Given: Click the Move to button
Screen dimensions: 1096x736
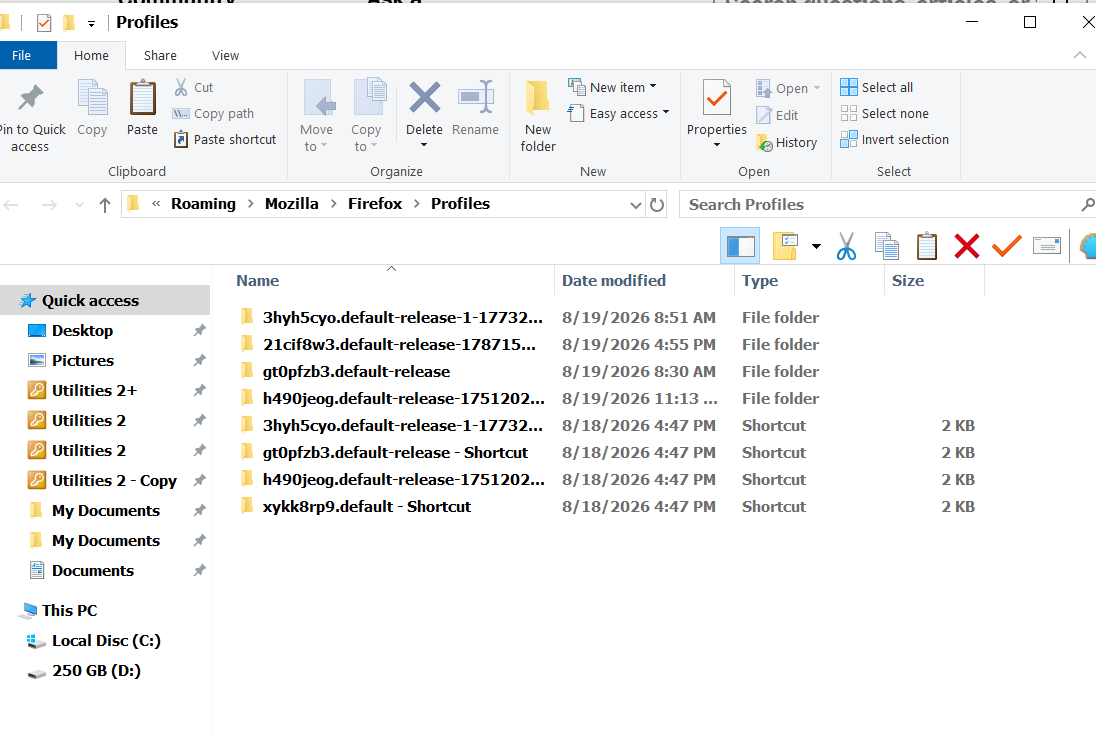Looking at the screenshot, I should tap(317, 116).
